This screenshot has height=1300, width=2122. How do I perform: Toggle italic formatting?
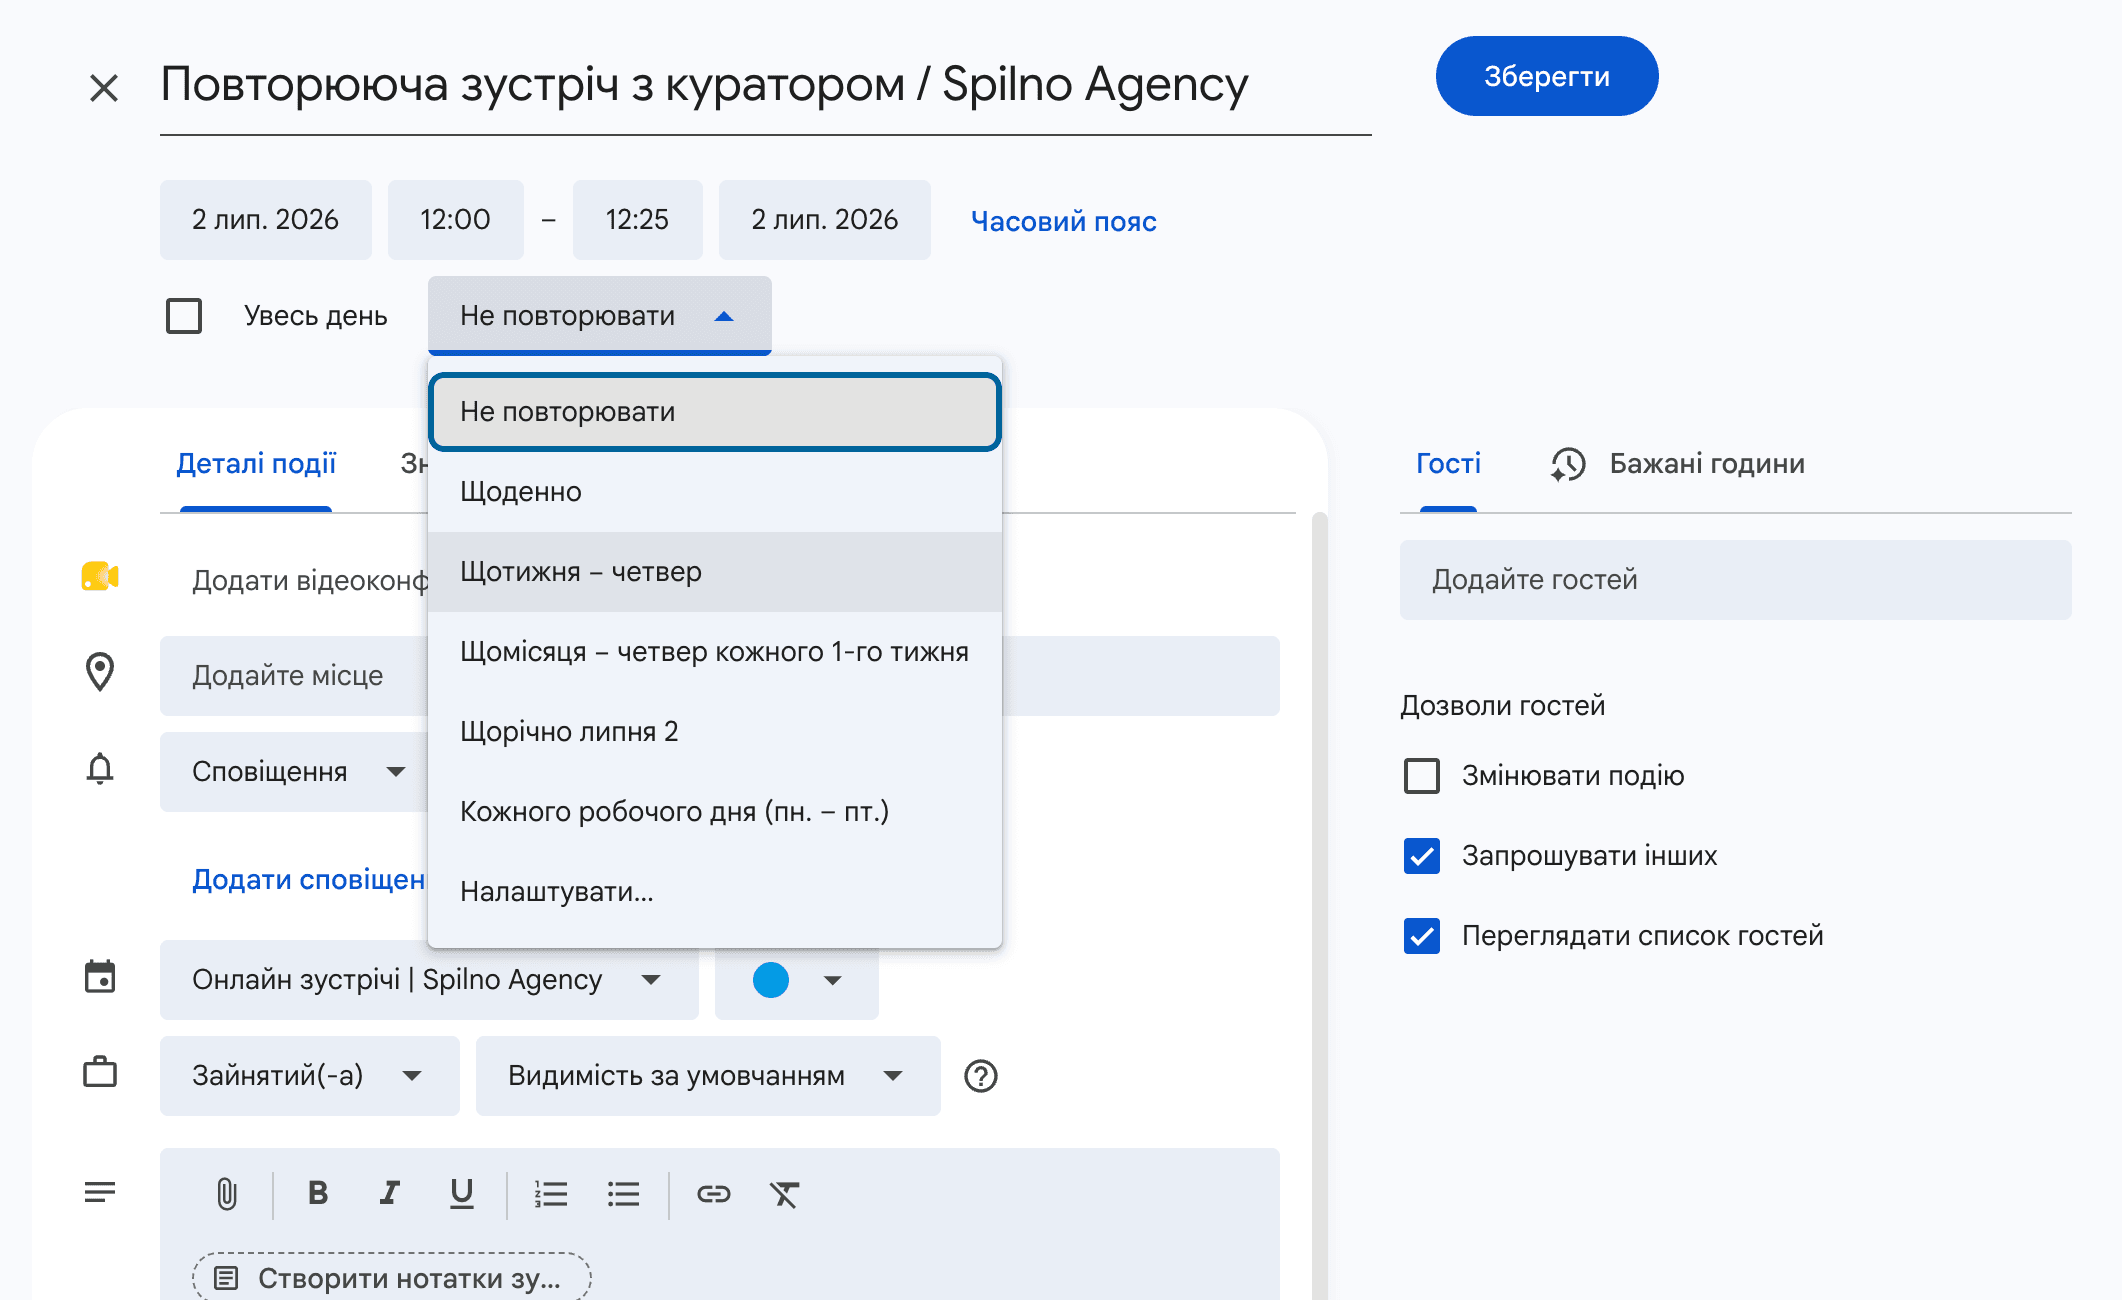pos(390,1193)
